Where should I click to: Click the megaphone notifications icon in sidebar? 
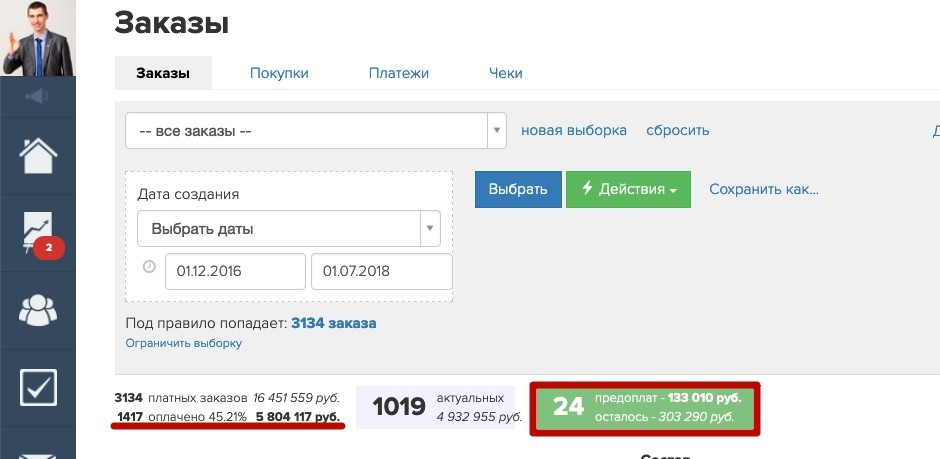[x=38, y=96]
